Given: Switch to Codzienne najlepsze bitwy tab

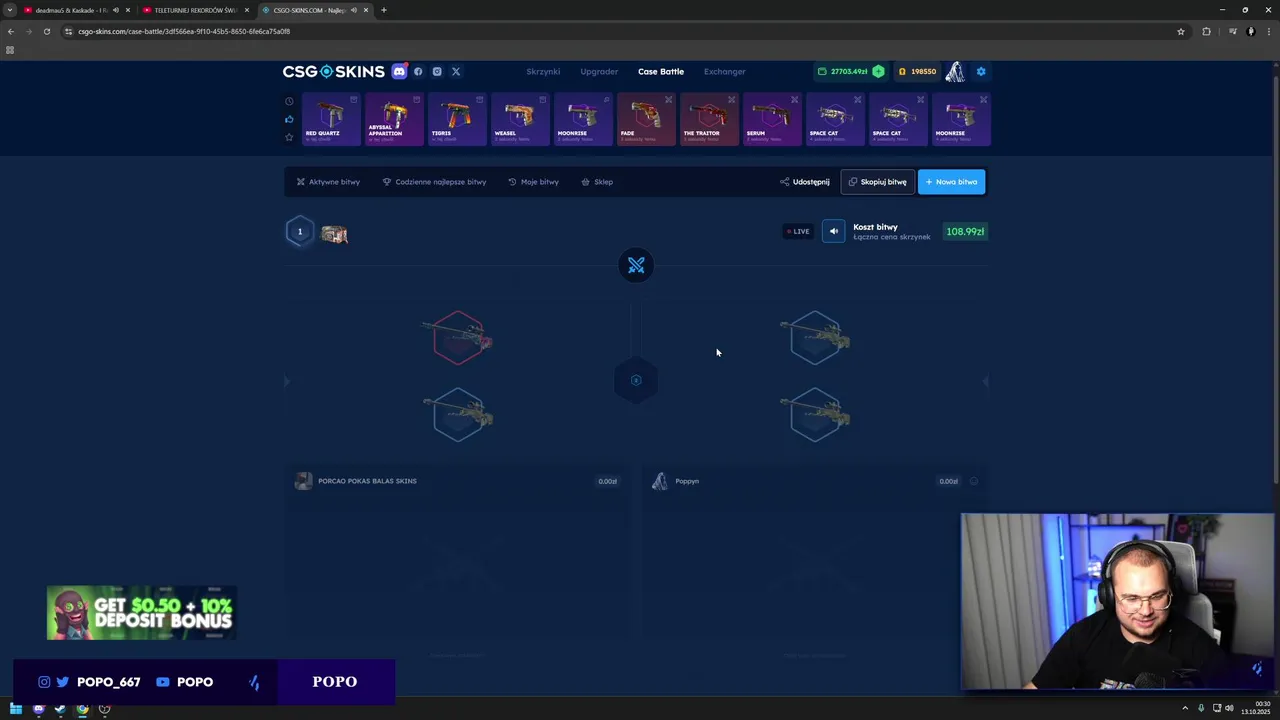Looking at the screenshot, I should [434, 182].
